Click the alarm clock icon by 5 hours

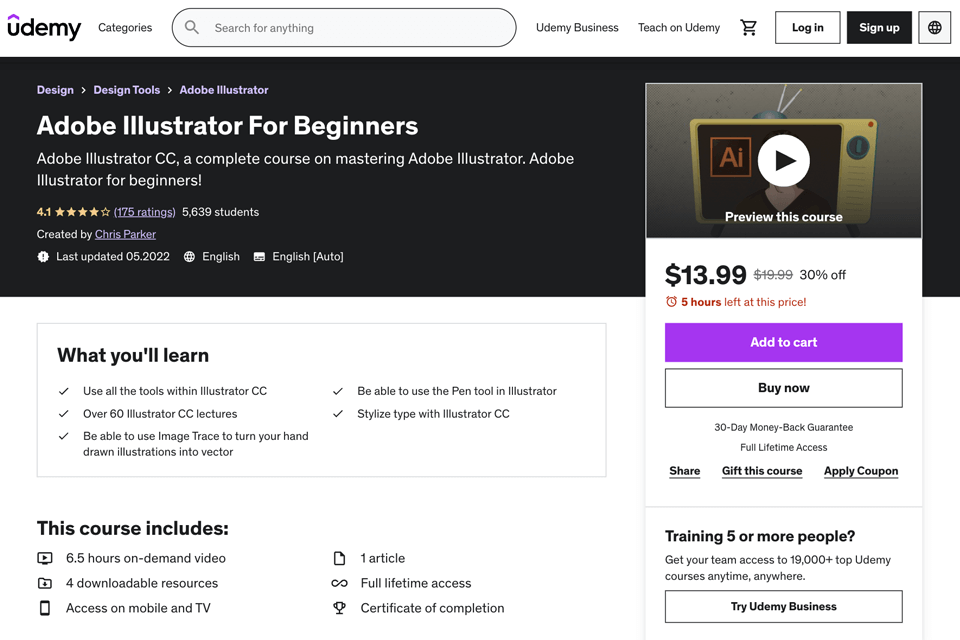click(671, 302)
